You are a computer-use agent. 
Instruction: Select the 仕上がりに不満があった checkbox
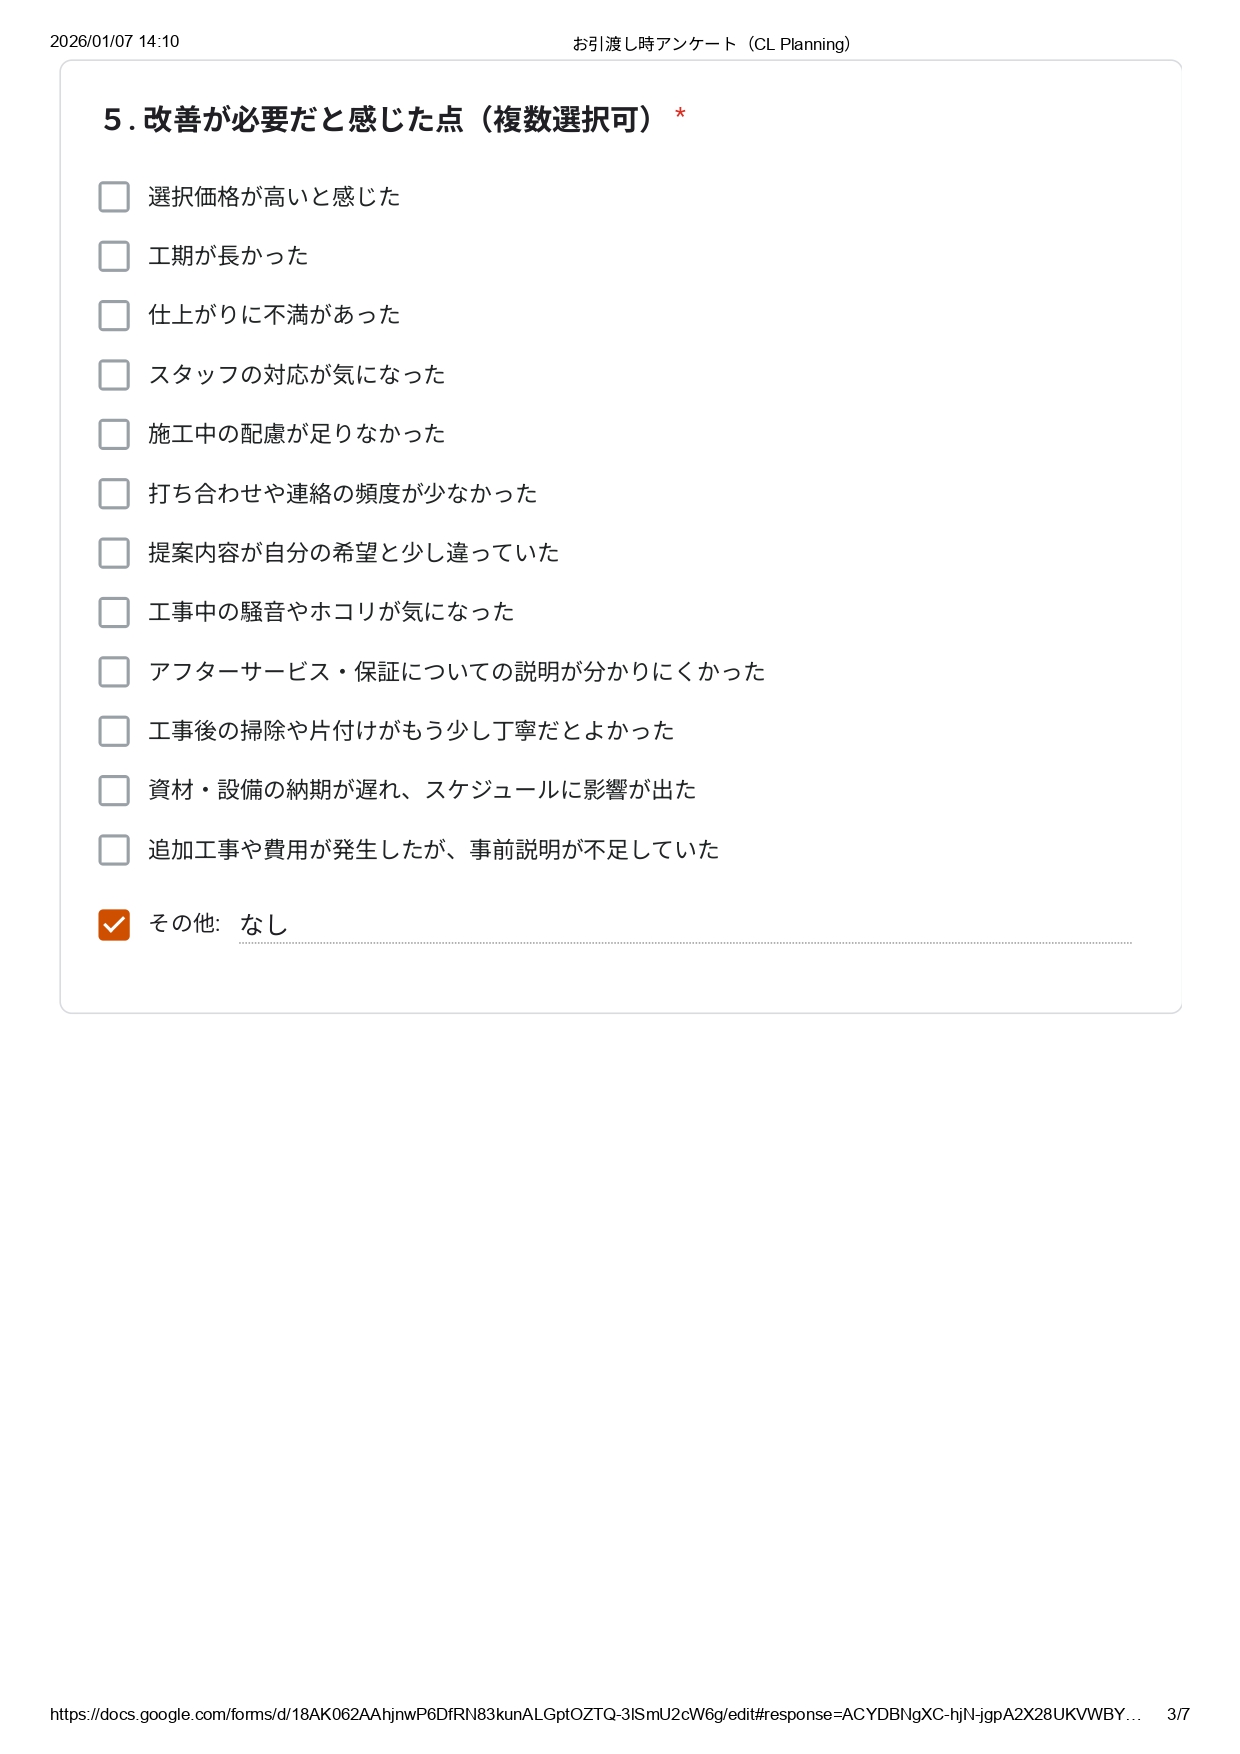[114, 315]
